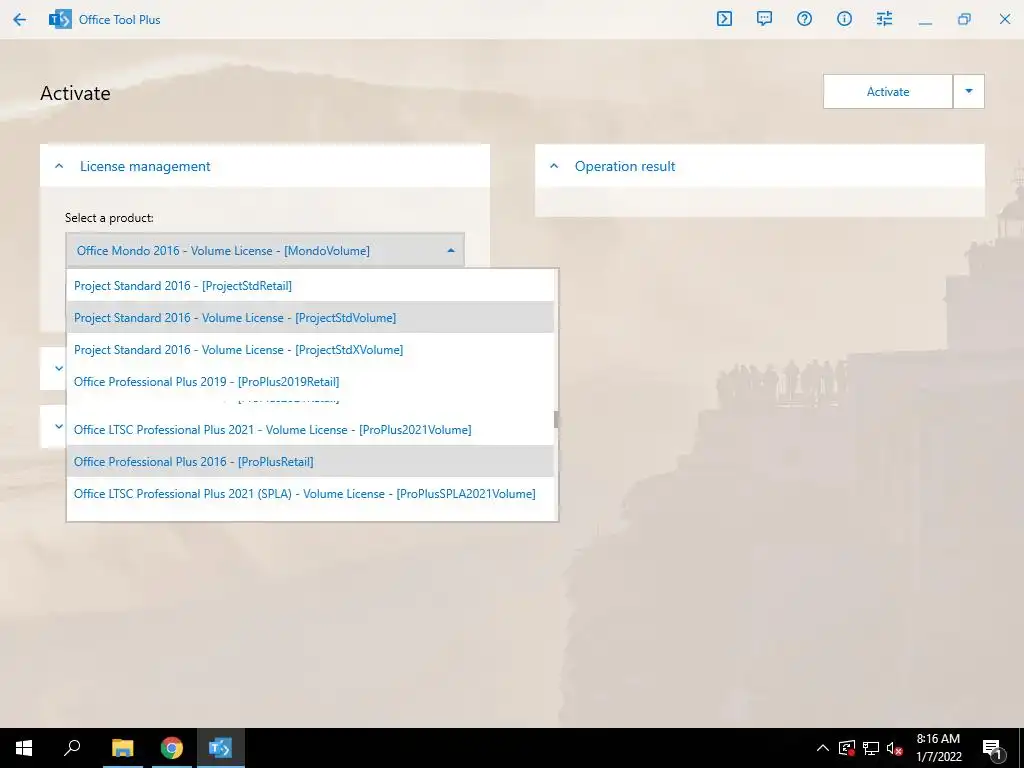The image size is (1024, 768).
Task: Select Project Standard 2016 - [ProjectStdRetail]
Action: pyautogui.click(x=310, y=285)
